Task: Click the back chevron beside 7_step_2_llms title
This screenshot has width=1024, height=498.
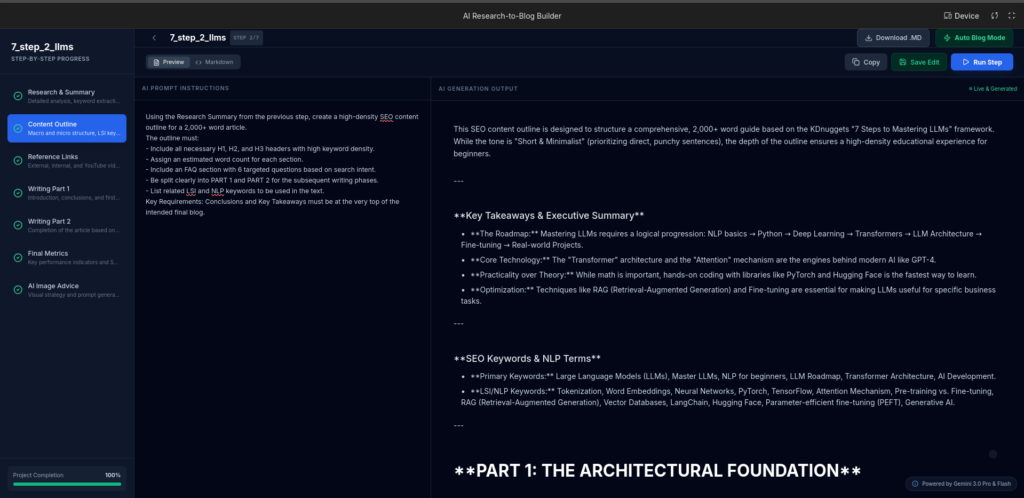Action: pos(154,38)
